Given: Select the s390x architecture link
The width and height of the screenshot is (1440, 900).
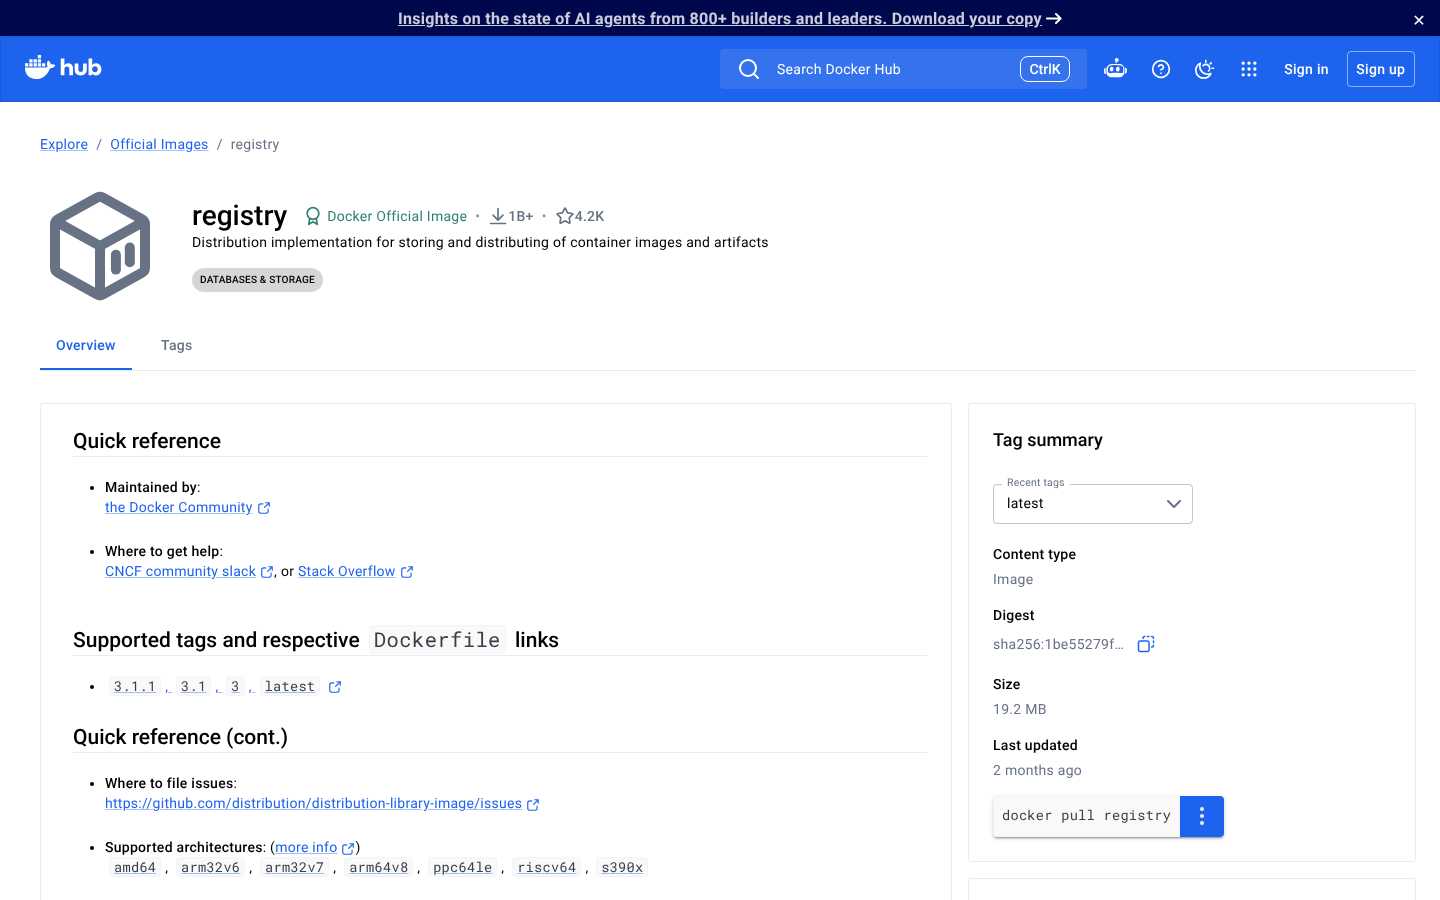Looking at the screenshot, I should point(622,868).
